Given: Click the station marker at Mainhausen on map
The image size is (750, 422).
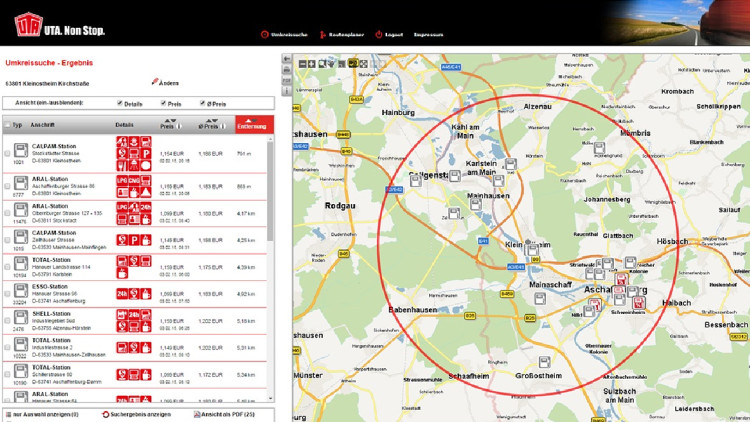Looking at the screenshot, I should (475, 205).
